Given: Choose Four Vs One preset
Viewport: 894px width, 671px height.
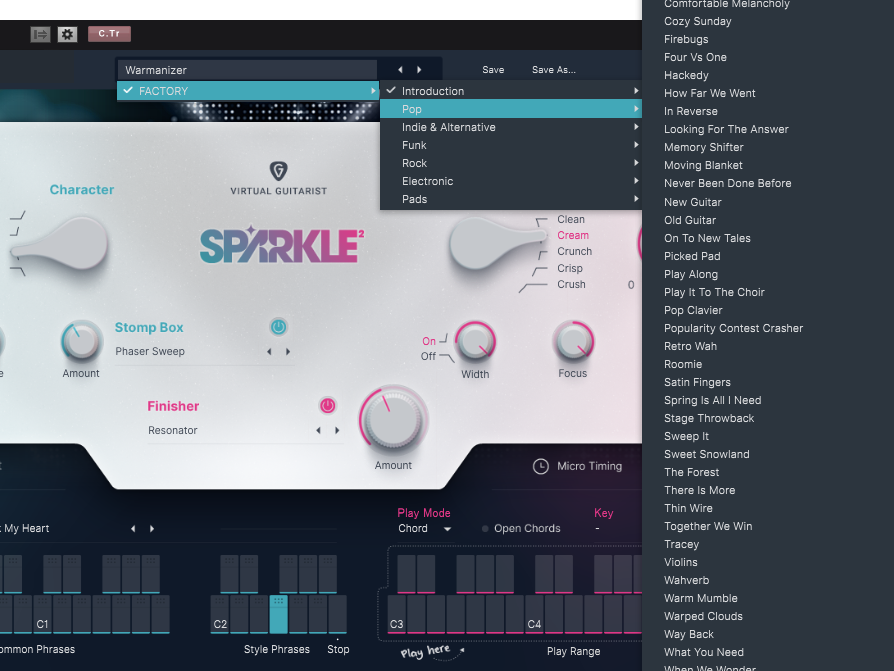Looking at the screenshot, I should click(695, 57).
